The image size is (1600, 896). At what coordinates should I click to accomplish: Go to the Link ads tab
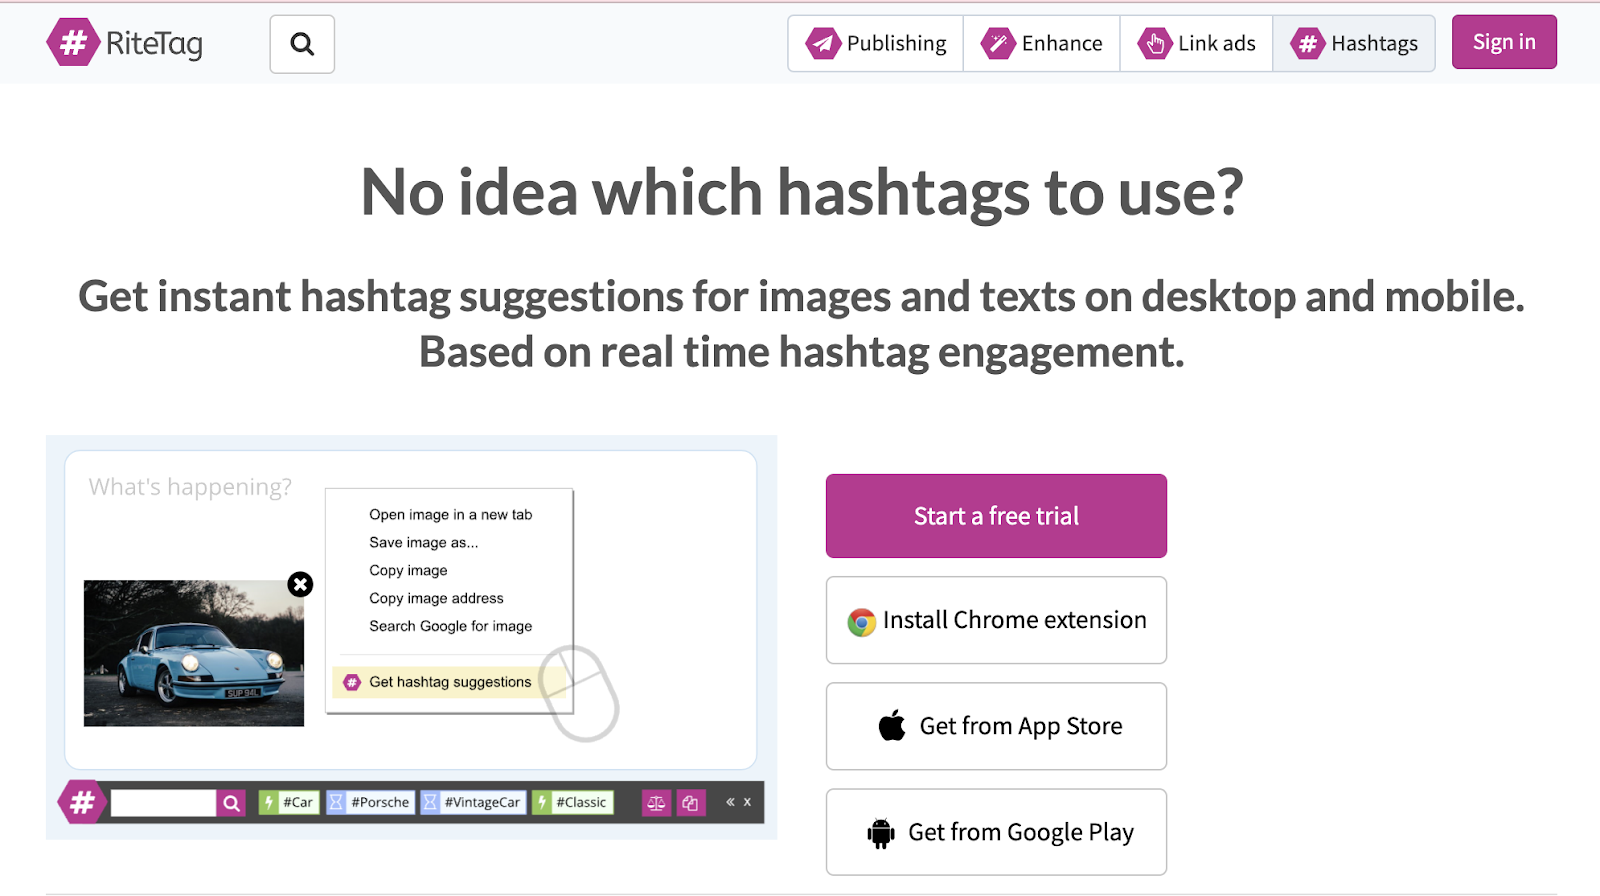tap(1196, 43)
